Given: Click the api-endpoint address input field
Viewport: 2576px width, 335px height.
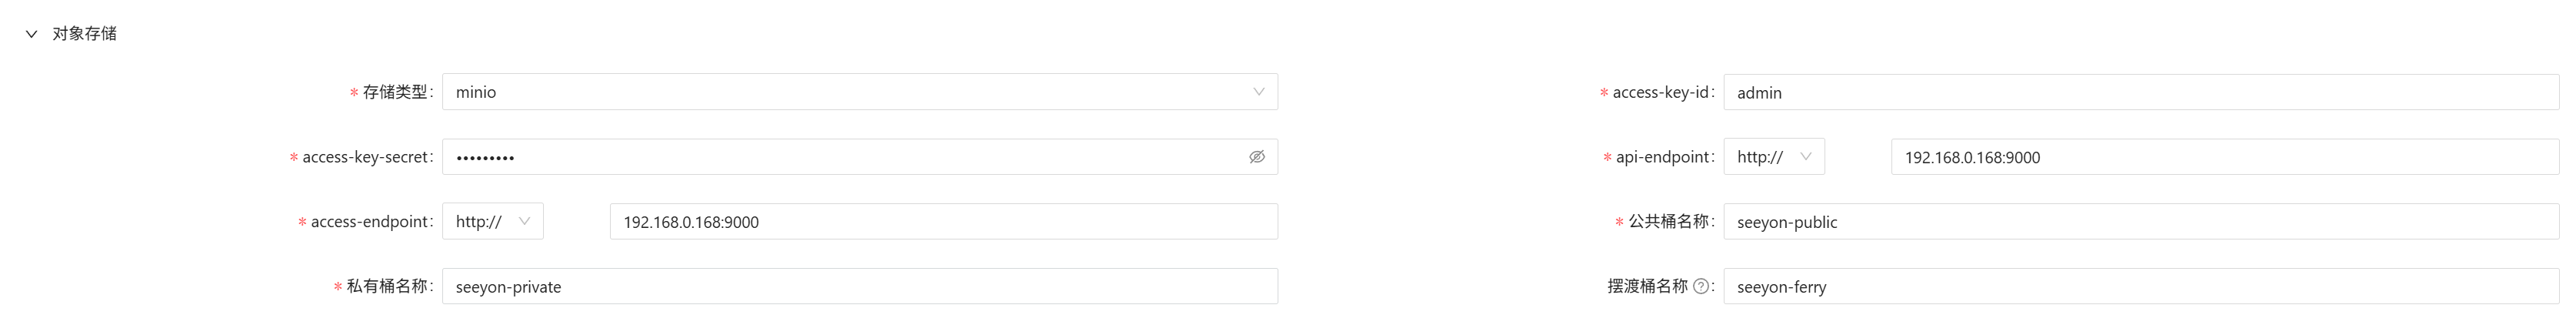Looking at the screenshot, I should coord(2225,157).
